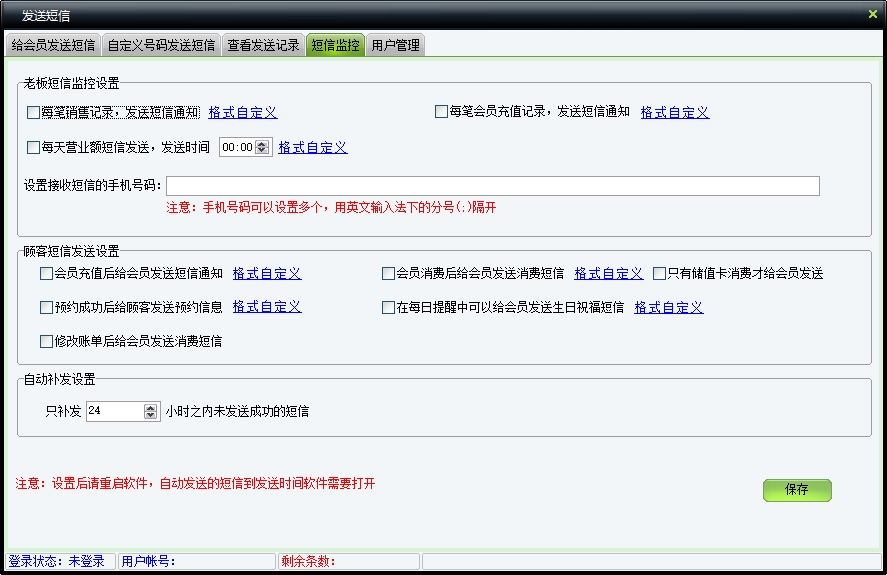This screenshot has height=575, width=887.
Task: Click the green 保存 button
Action: (797, 490)
